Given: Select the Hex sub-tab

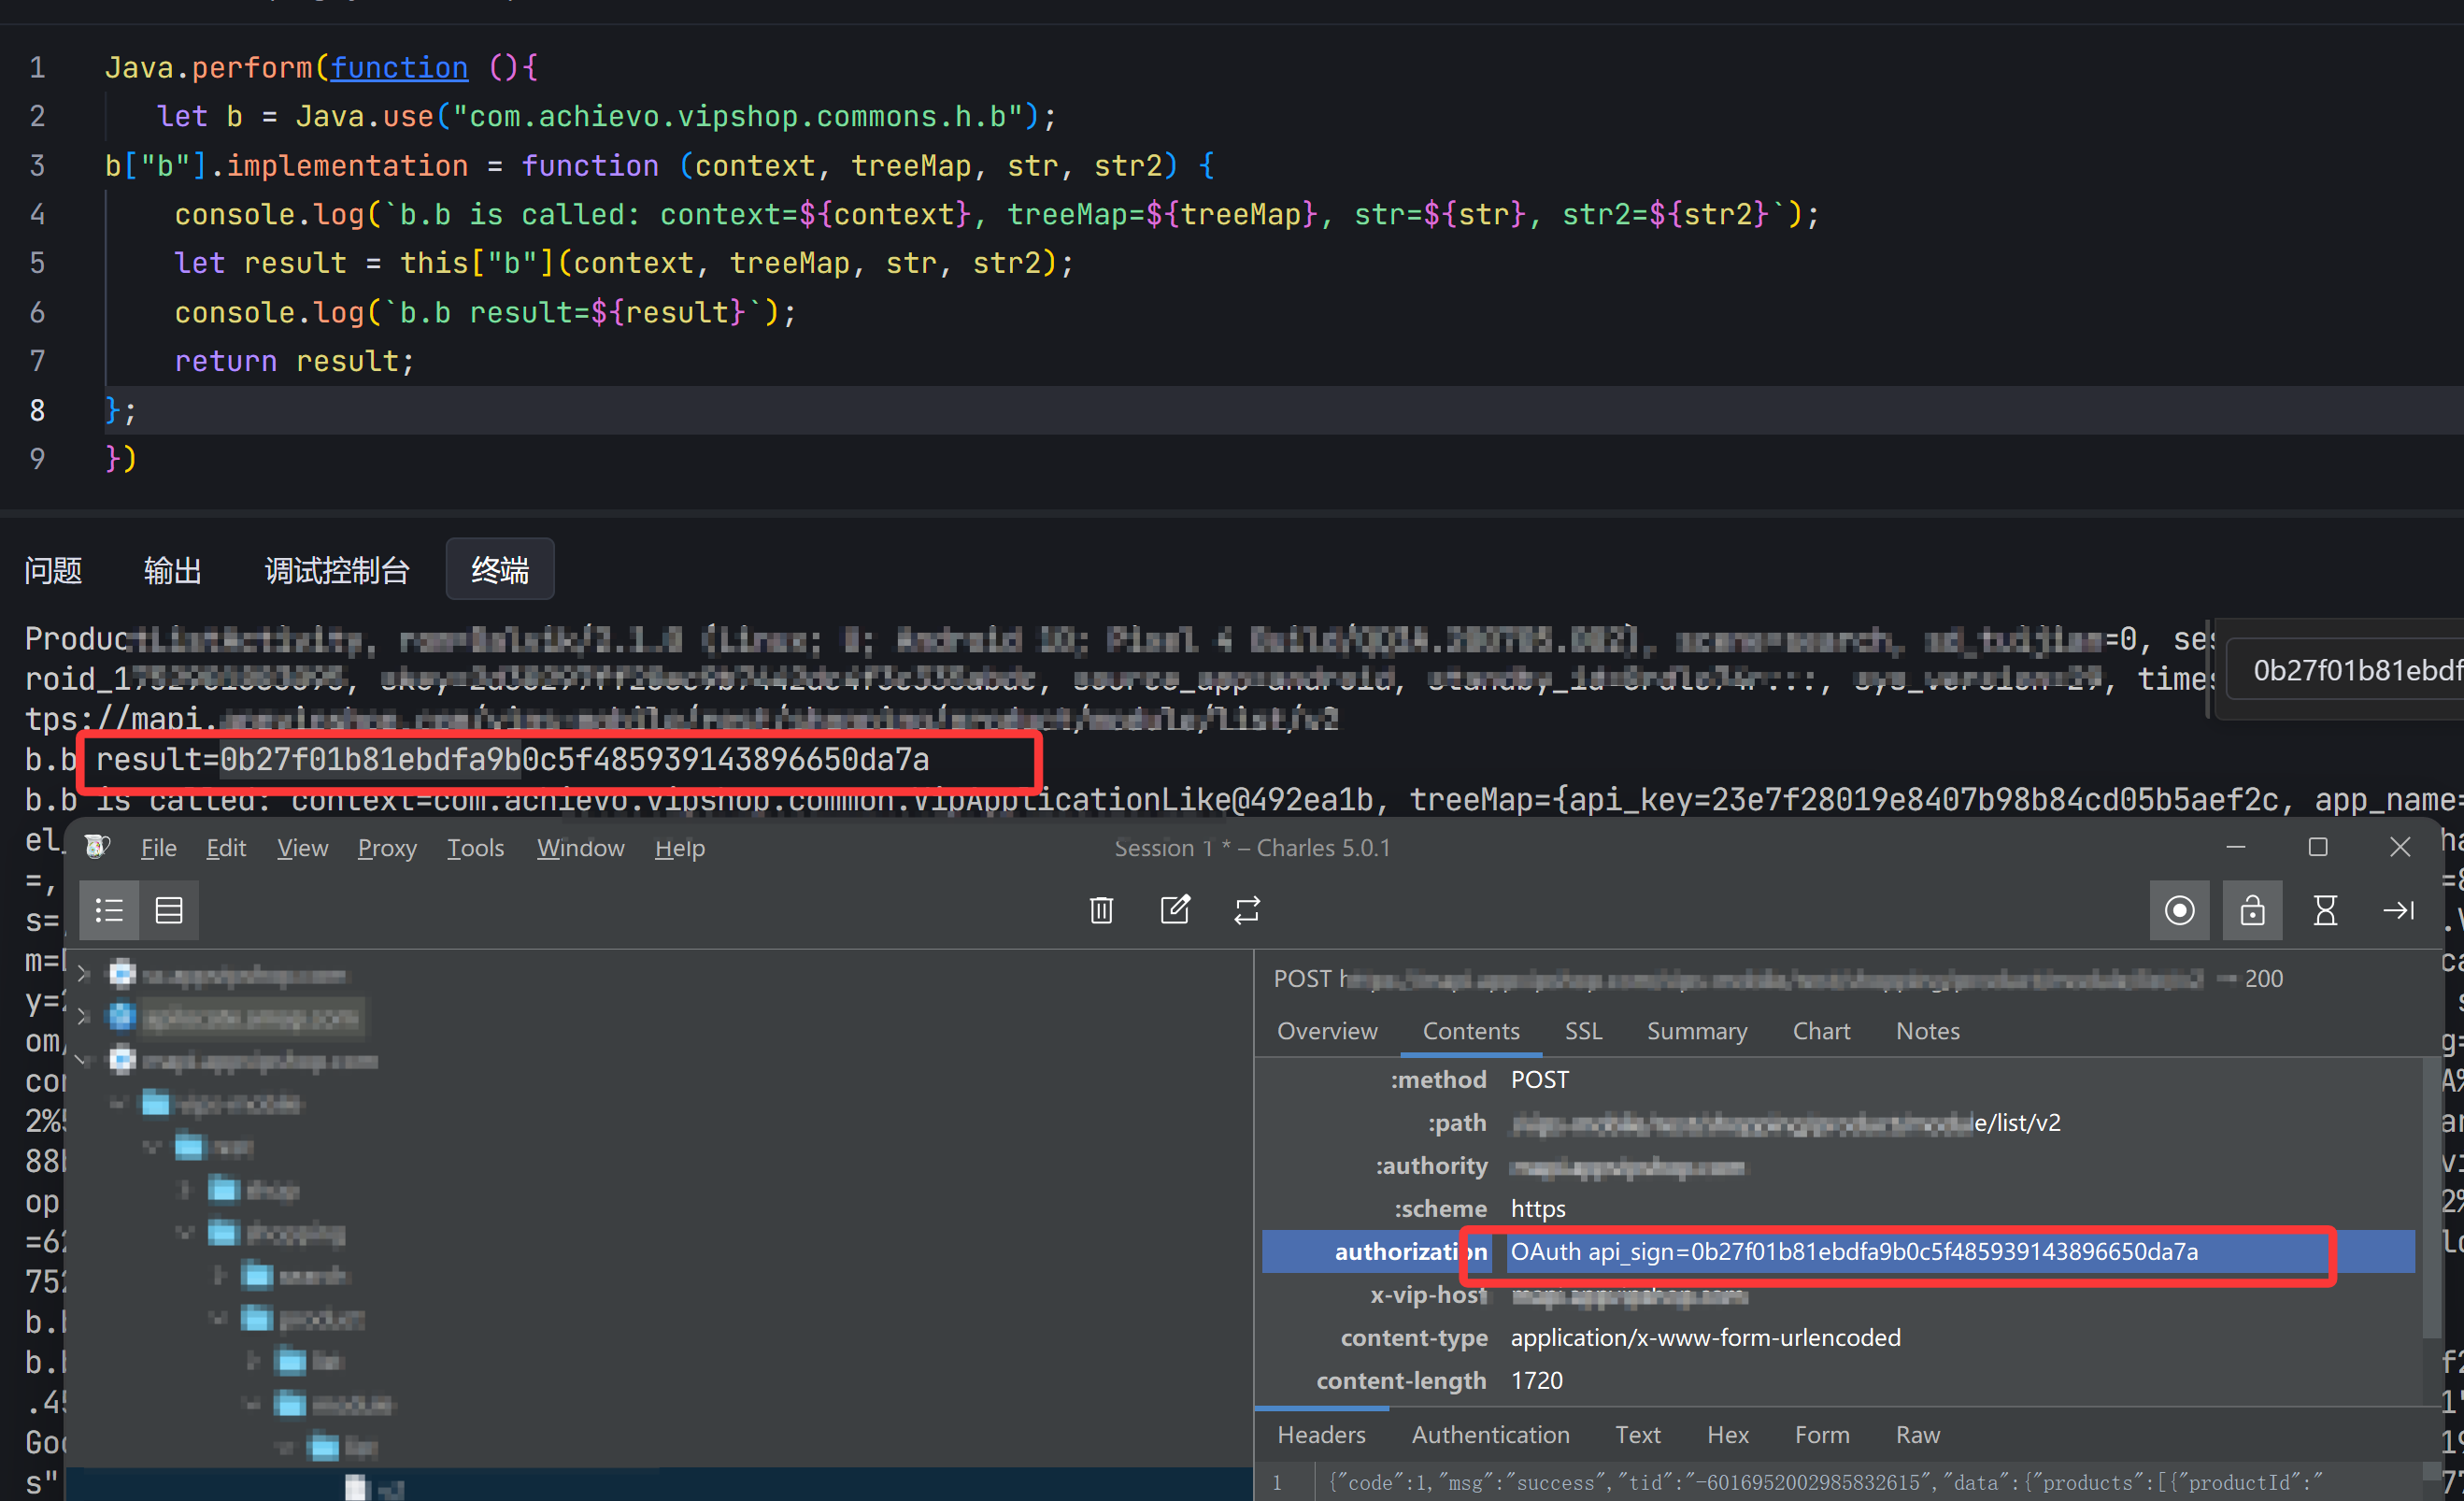Looking at the screenshot, I should pos(1727,1434).
